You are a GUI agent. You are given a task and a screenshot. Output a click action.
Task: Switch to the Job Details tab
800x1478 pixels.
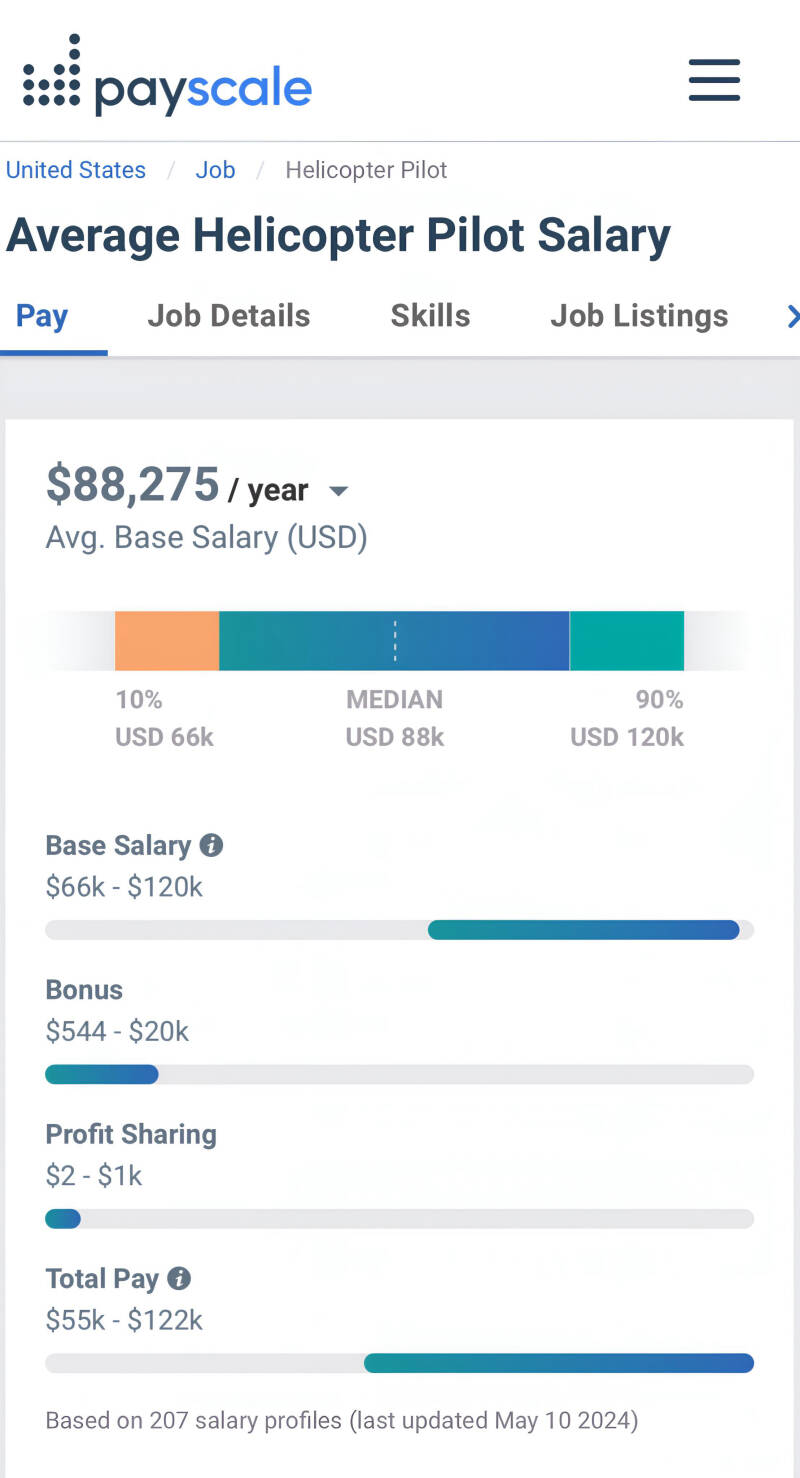pos(229,316)
